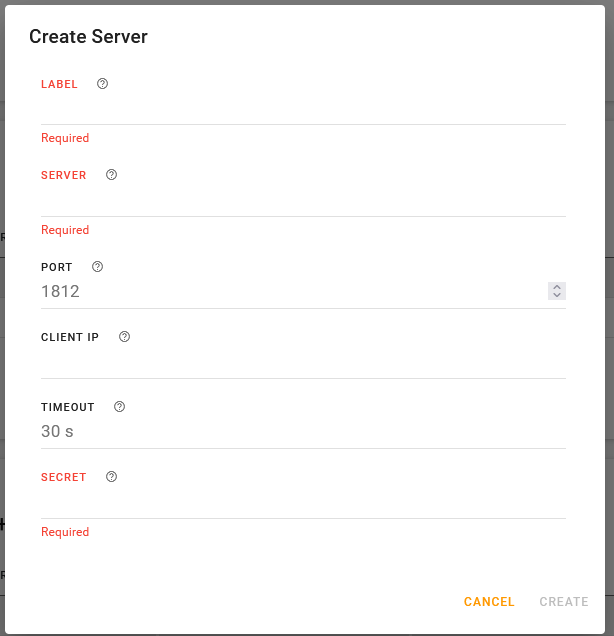614x636 pixels.
Task: Decrease the port using the down arrow
Action: (557, 296)
